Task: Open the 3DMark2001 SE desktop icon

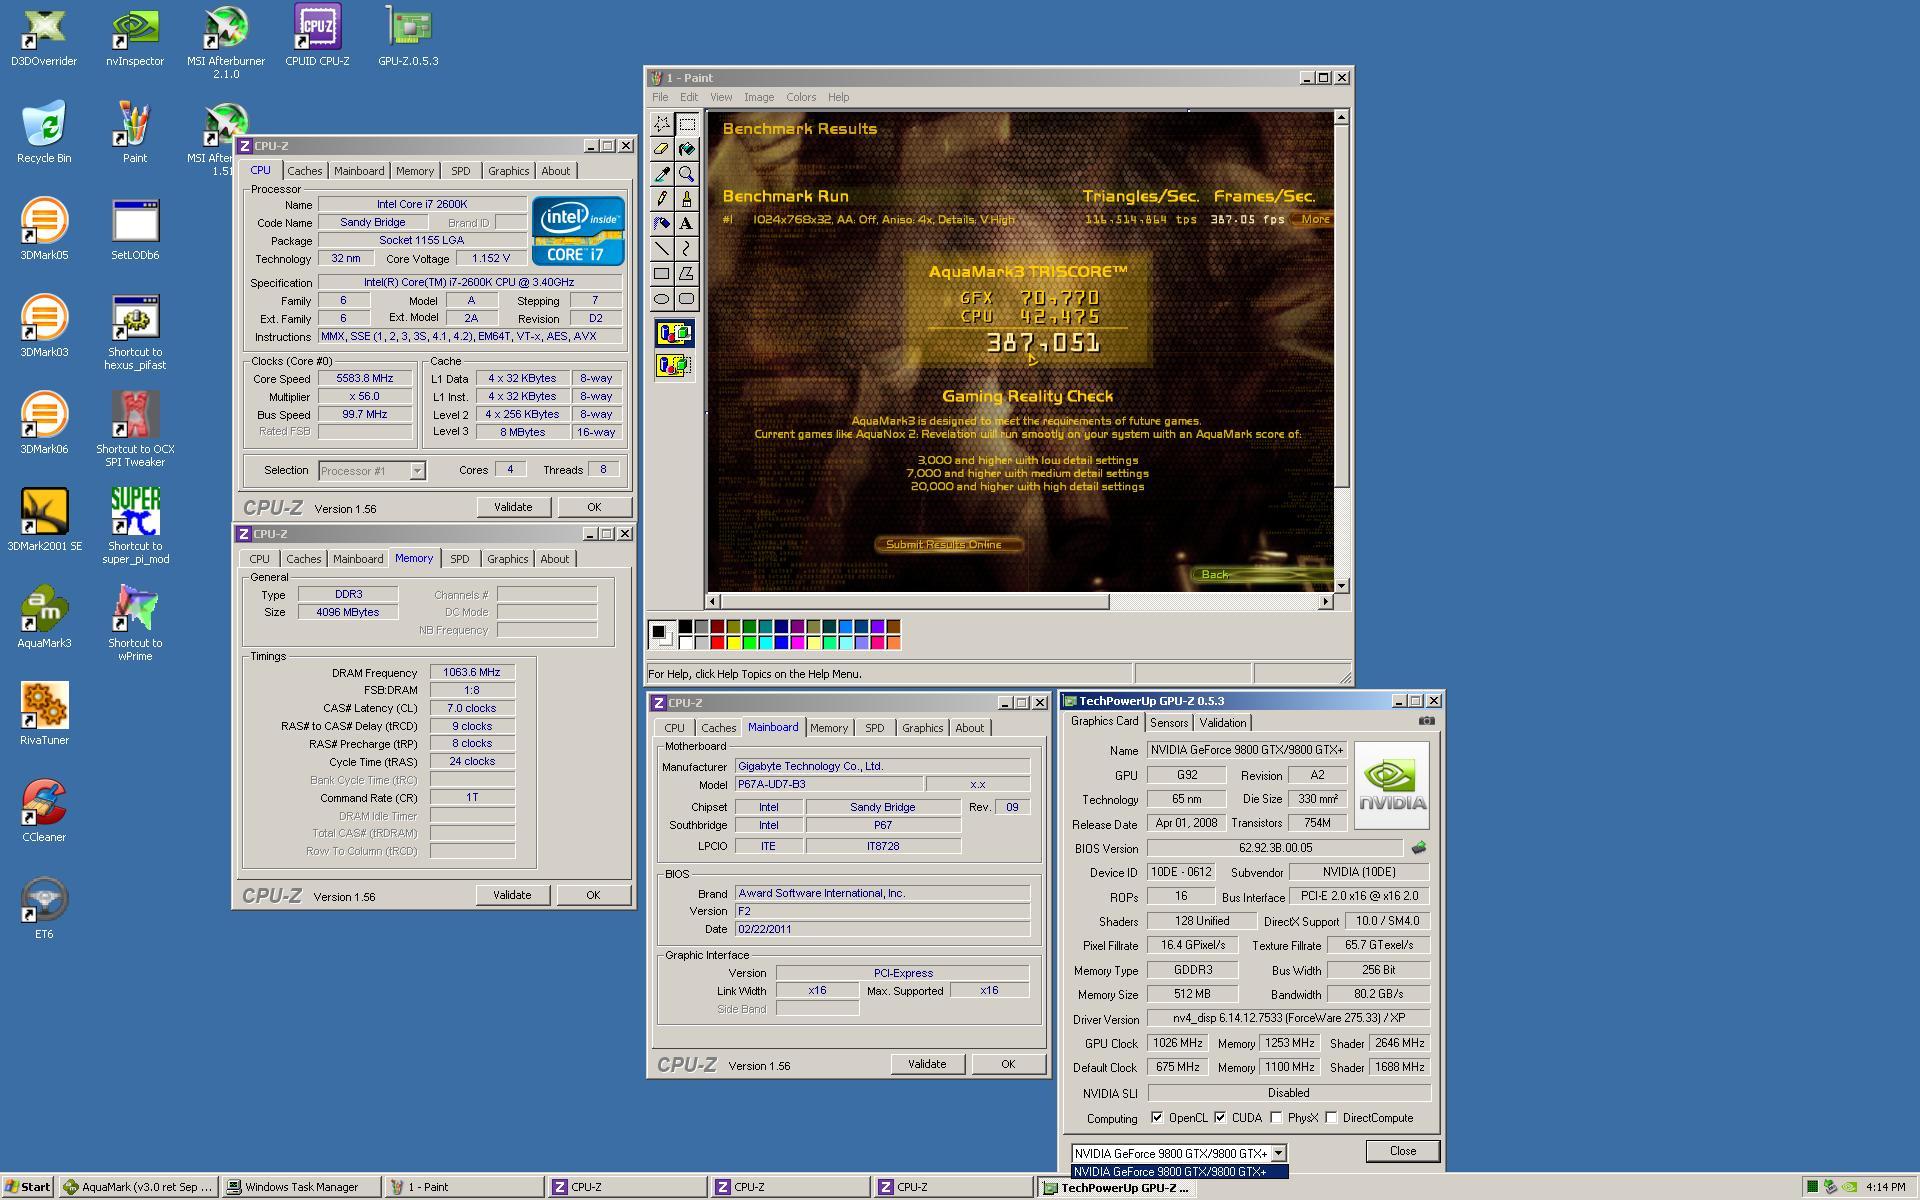Action: pyautogui.click(x=44, y=519)
